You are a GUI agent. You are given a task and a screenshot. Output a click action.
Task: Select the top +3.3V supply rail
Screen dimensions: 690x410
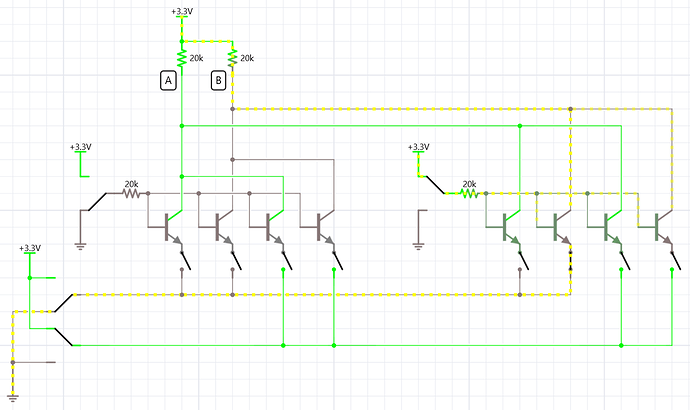[182, 14]
